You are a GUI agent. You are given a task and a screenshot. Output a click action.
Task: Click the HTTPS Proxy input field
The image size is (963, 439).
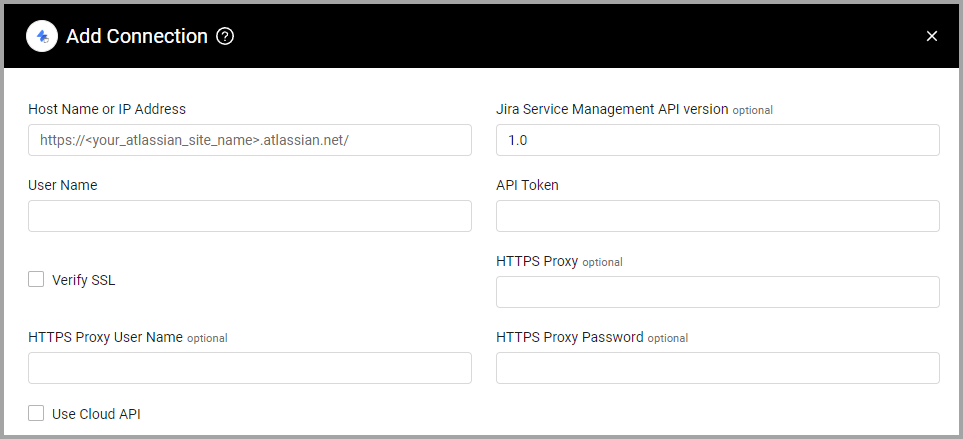718,292
